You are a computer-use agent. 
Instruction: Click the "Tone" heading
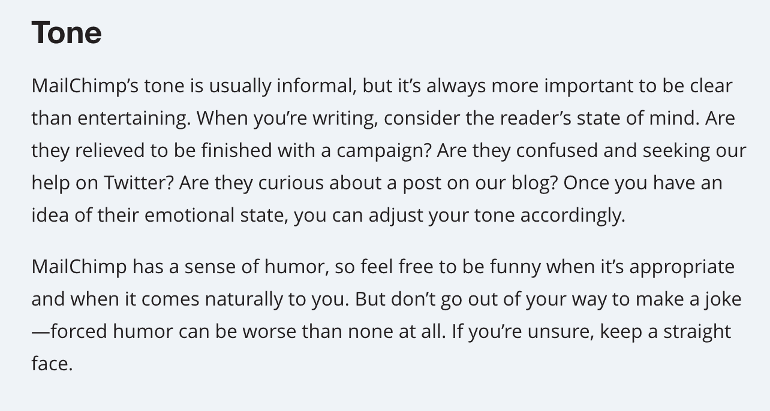[x=66, y=33]
